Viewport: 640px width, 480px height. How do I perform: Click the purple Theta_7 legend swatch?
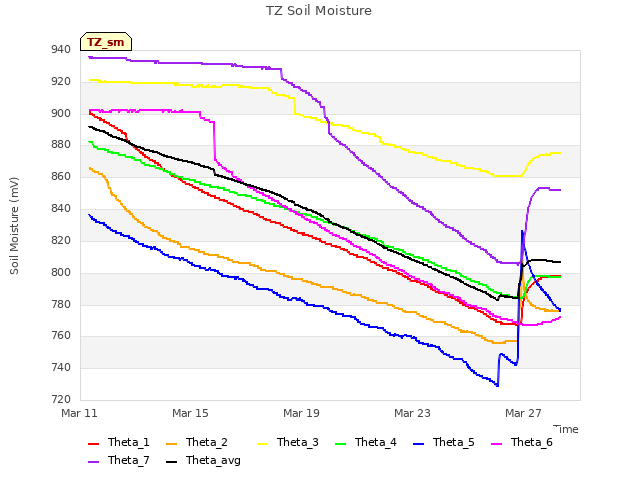click(93, 462)
